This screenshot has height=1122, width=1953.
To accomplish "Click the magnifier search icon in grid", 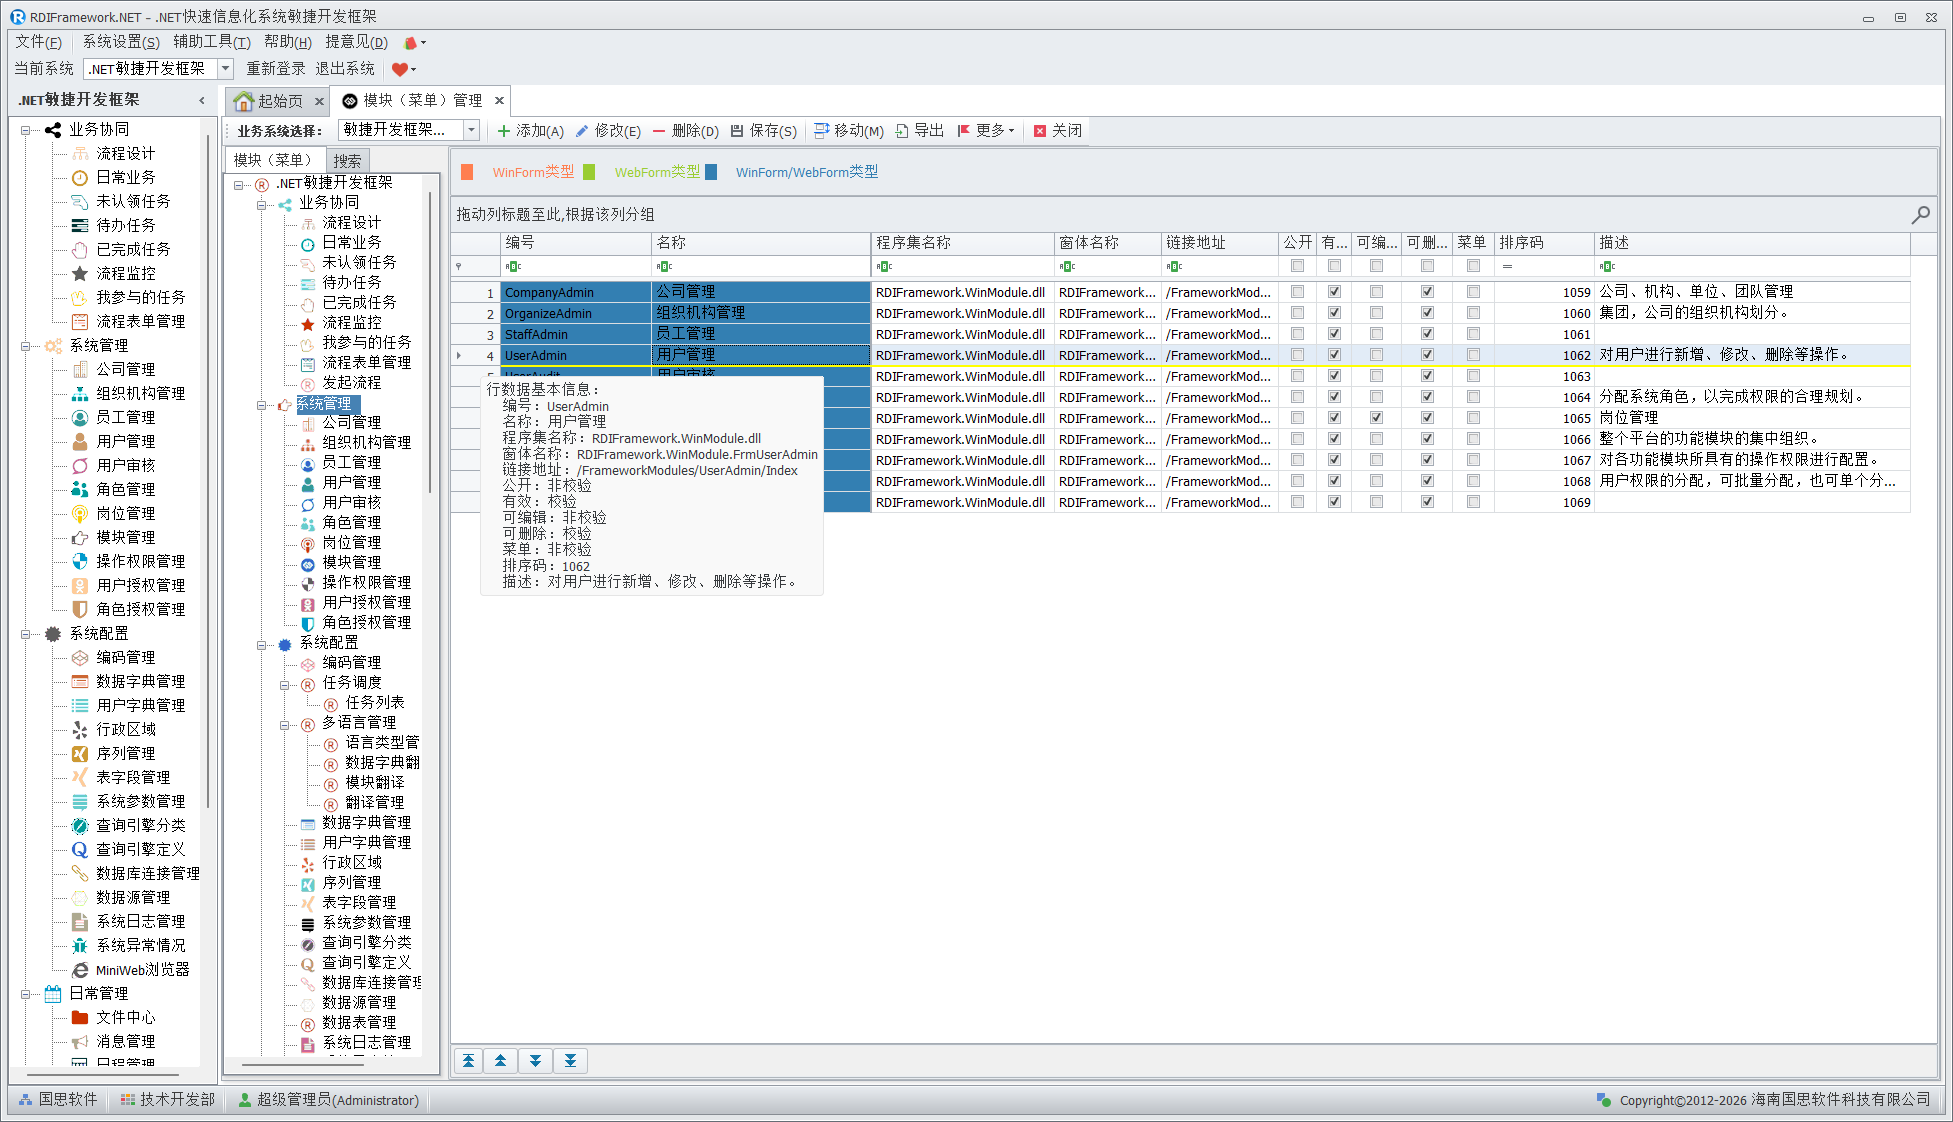I will [1920, 214].
